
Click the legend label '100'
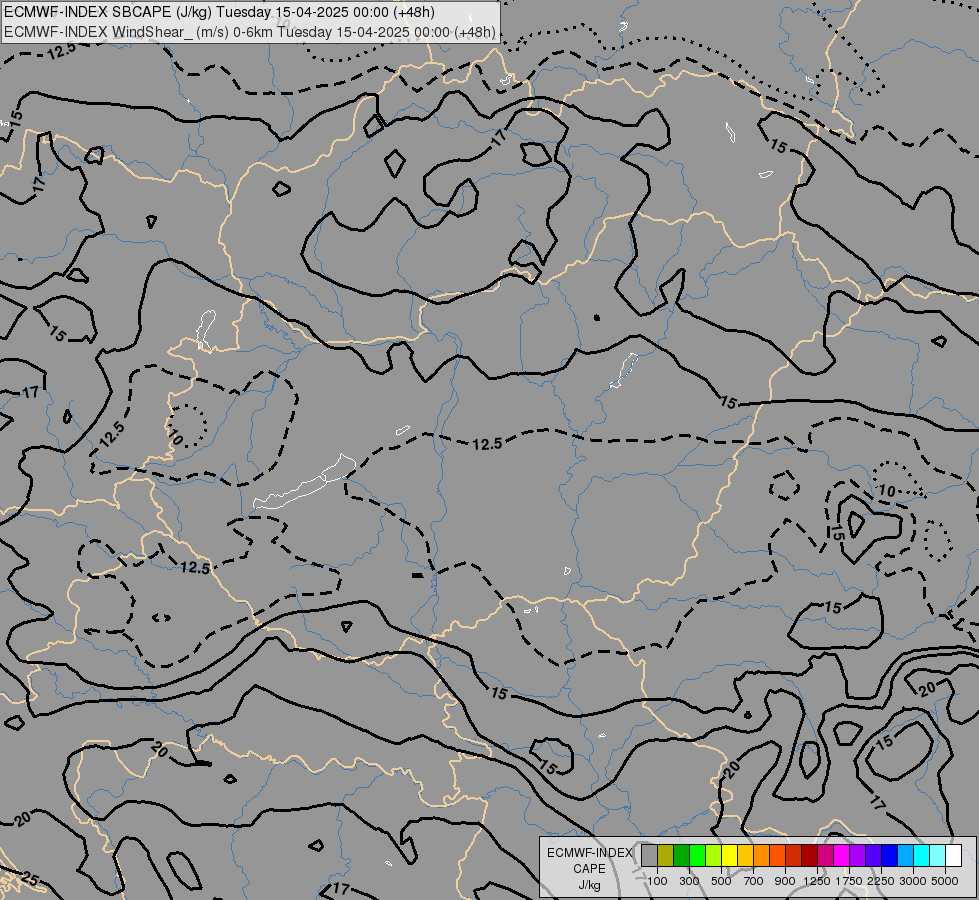coord(657,881)
